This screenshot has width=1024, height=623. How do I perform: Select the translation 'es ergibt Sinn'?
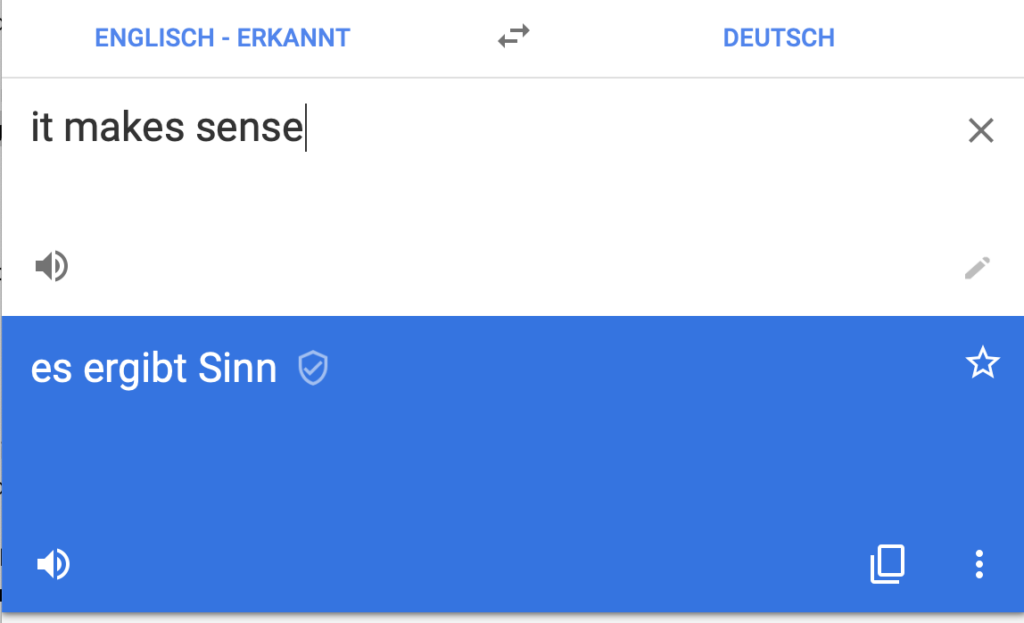tap(153, 368)
